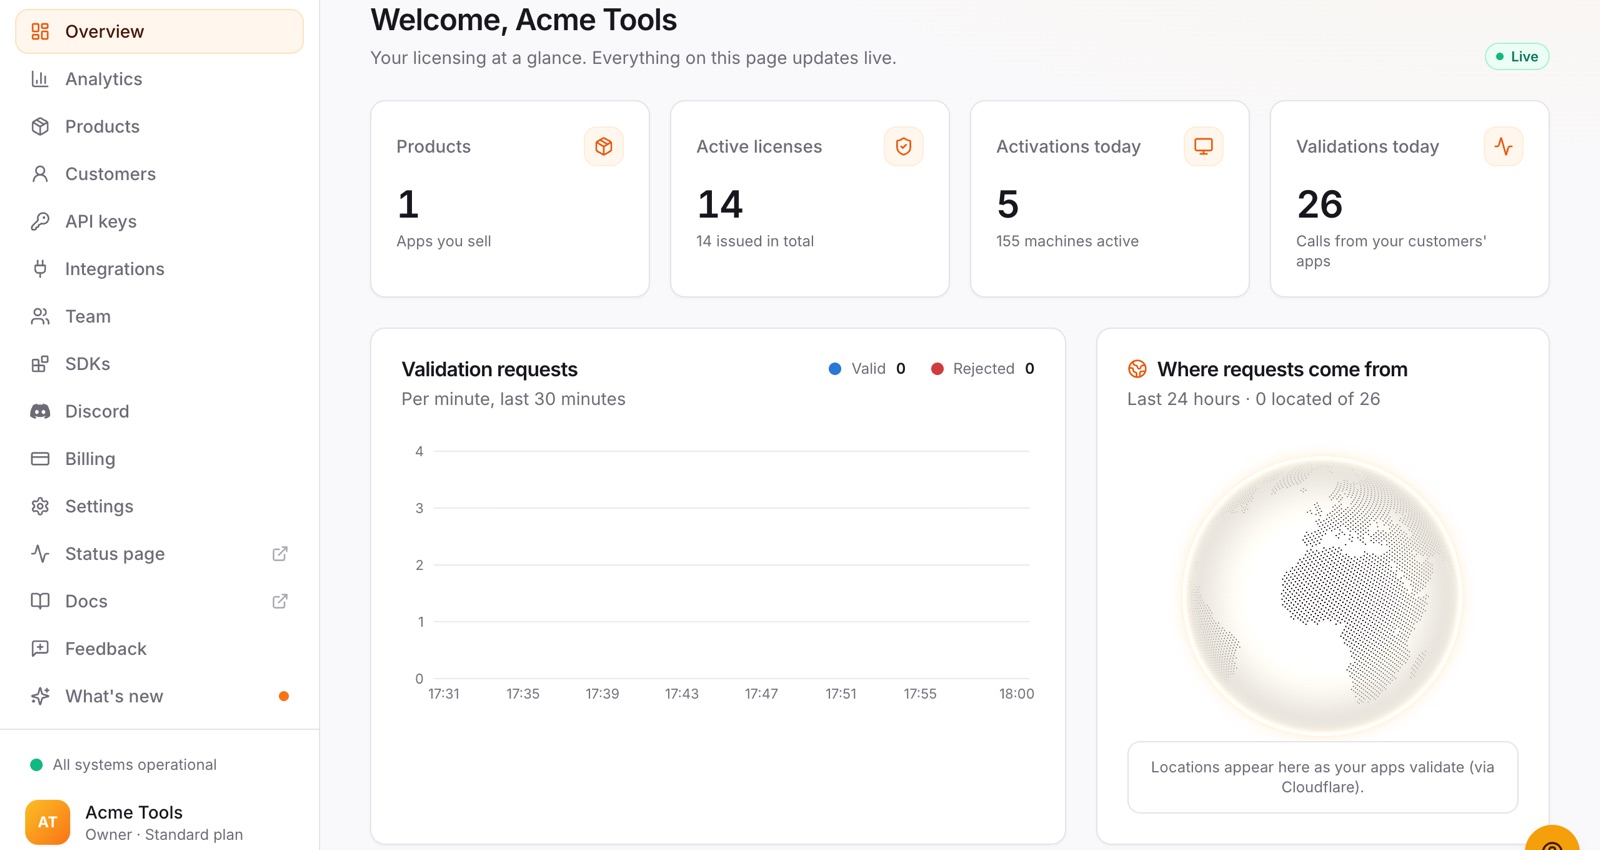Click the Live status badge
1600x850 pixels.
1517,57
